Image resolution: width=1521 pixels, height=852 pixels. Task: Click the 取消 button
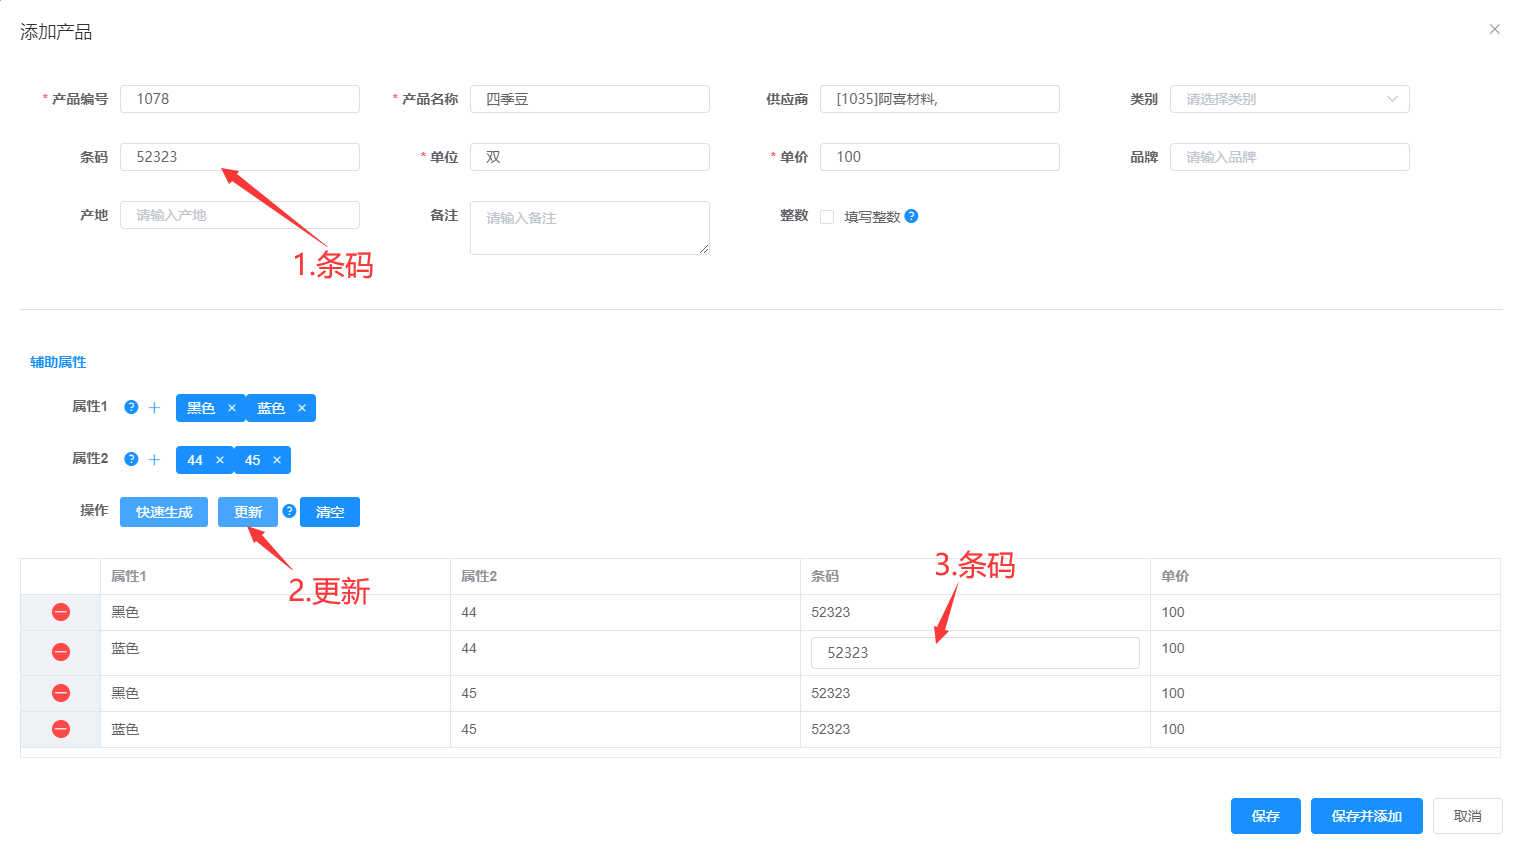[1467, 816]
